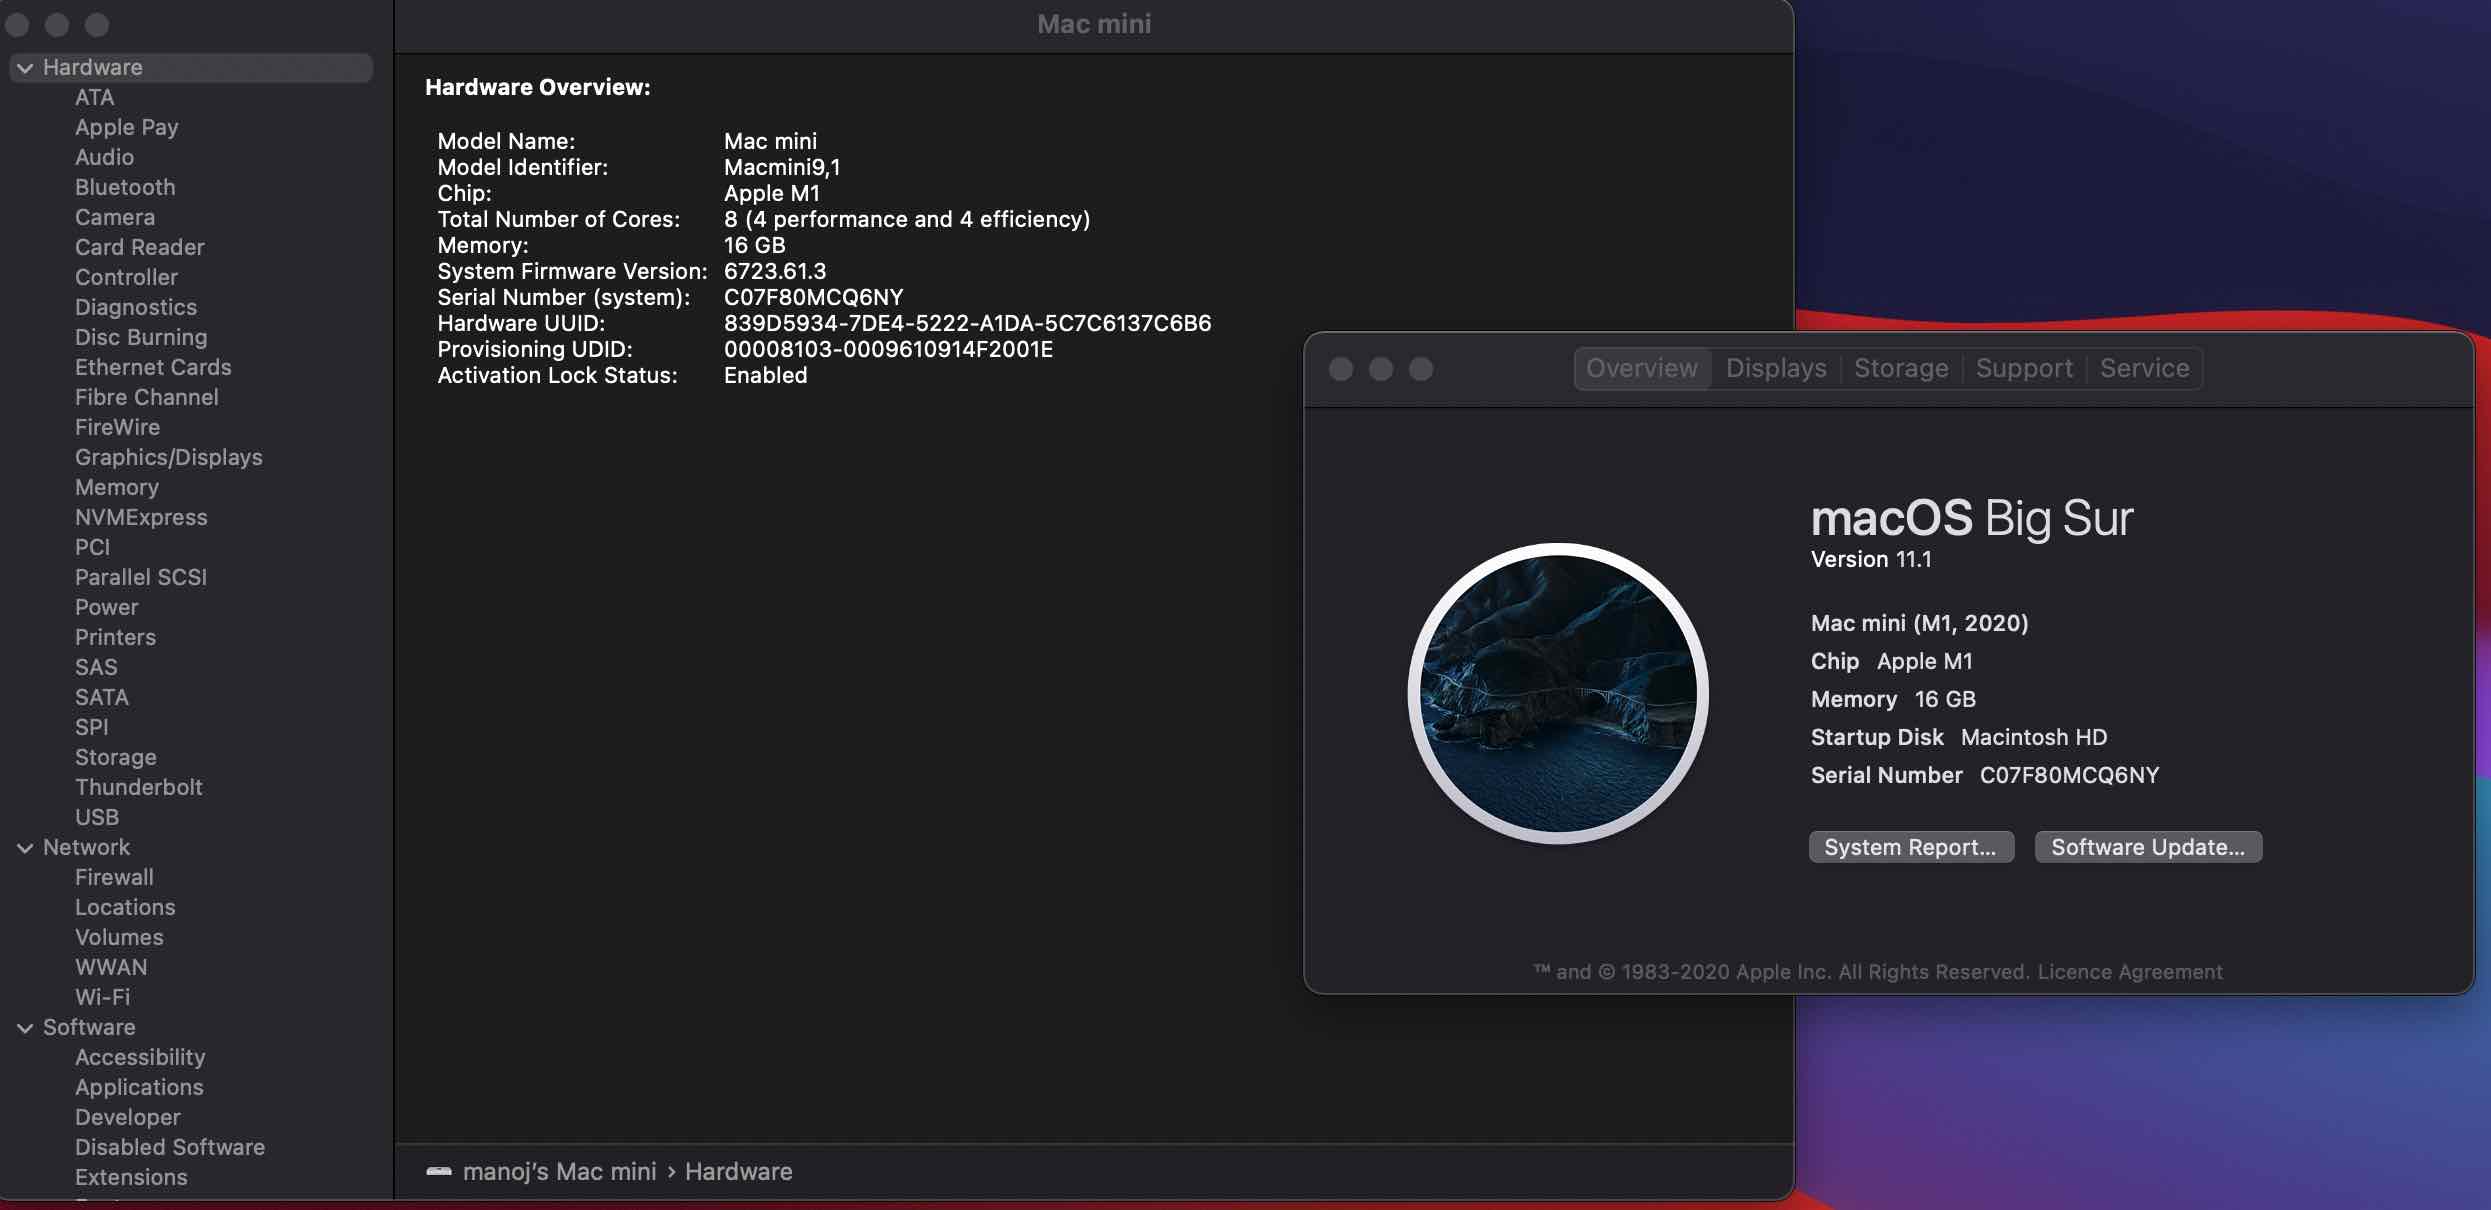Screen dimensions: 2491x1210
Task: Select the Overview tab
Action: [x=1642, y=368]
